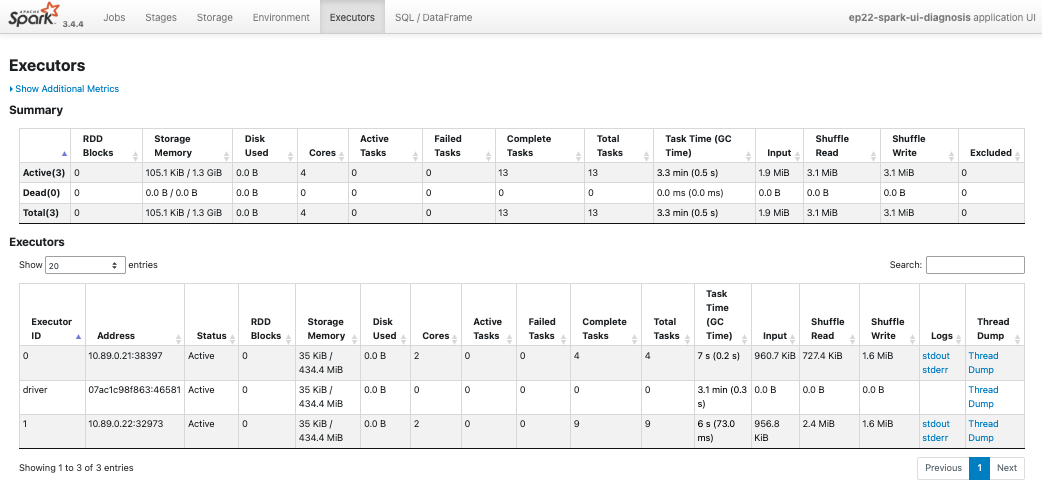Sort Summary by Active Tasks
This screenshot has width=1042, height=490.
point(386,146)
